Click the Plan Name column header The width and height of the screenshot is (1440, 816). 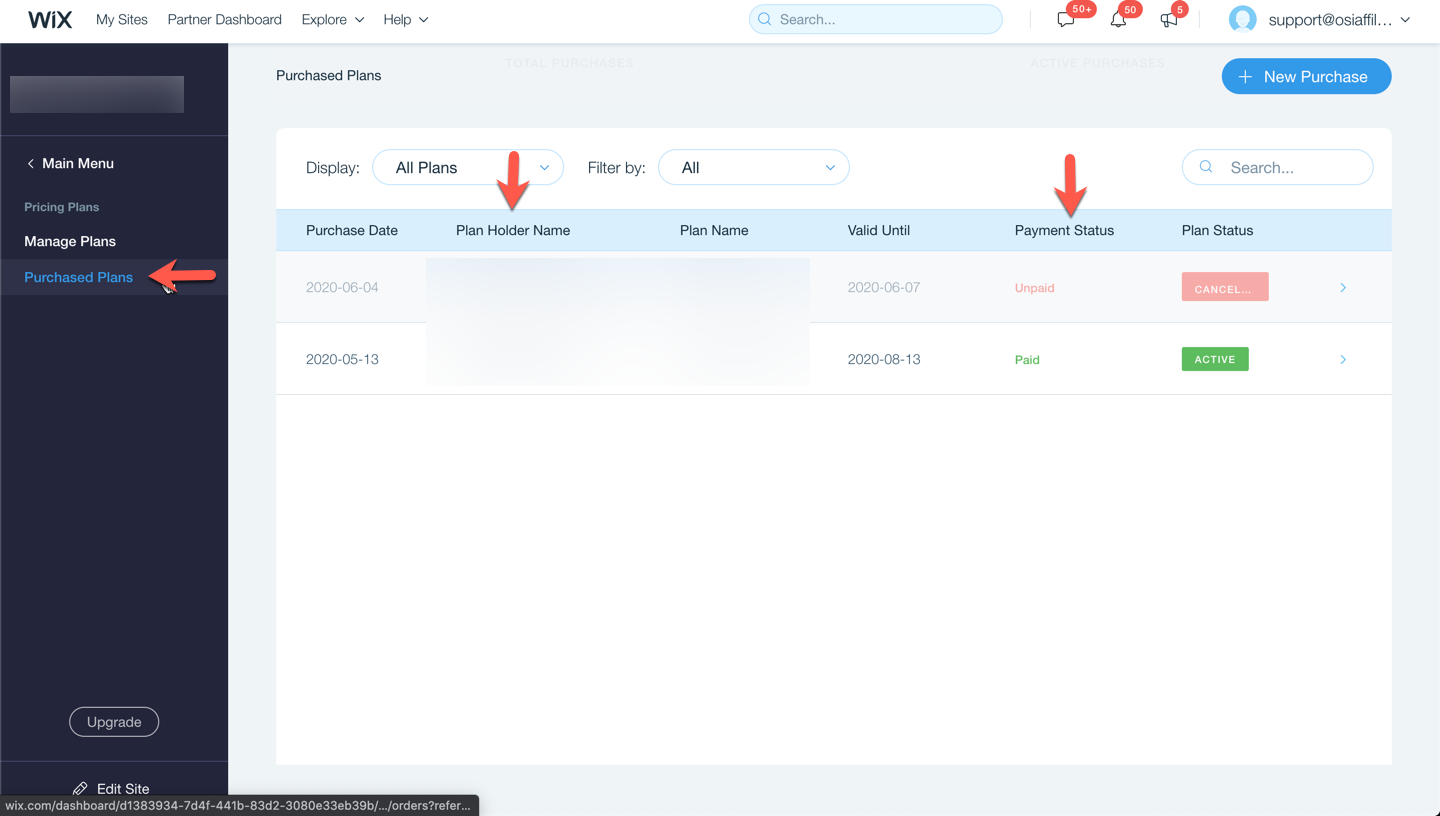[x=714, y=230]
